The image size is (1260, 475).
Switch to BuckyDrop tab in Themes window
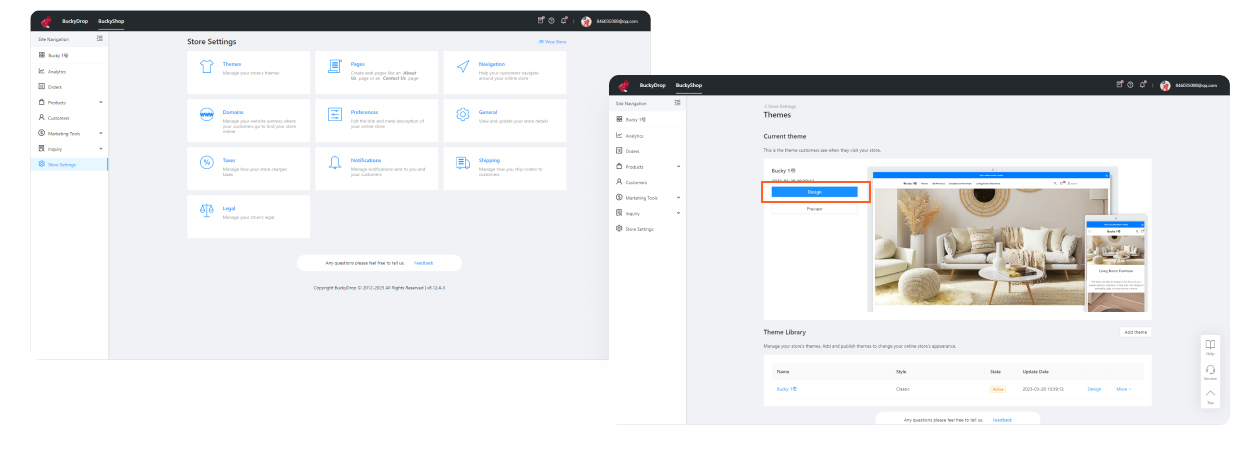(652, 85)
